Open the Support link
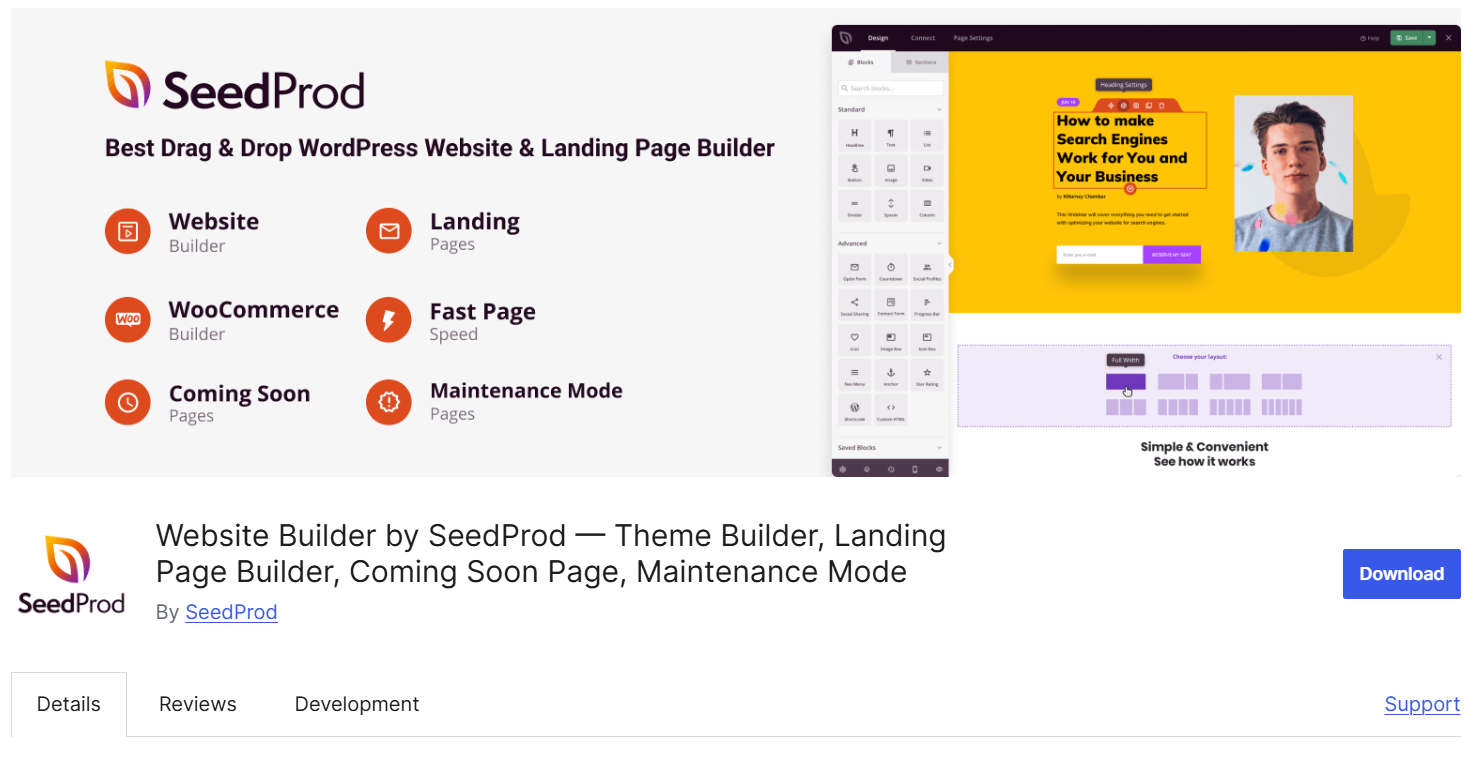 coord(1422,704)
